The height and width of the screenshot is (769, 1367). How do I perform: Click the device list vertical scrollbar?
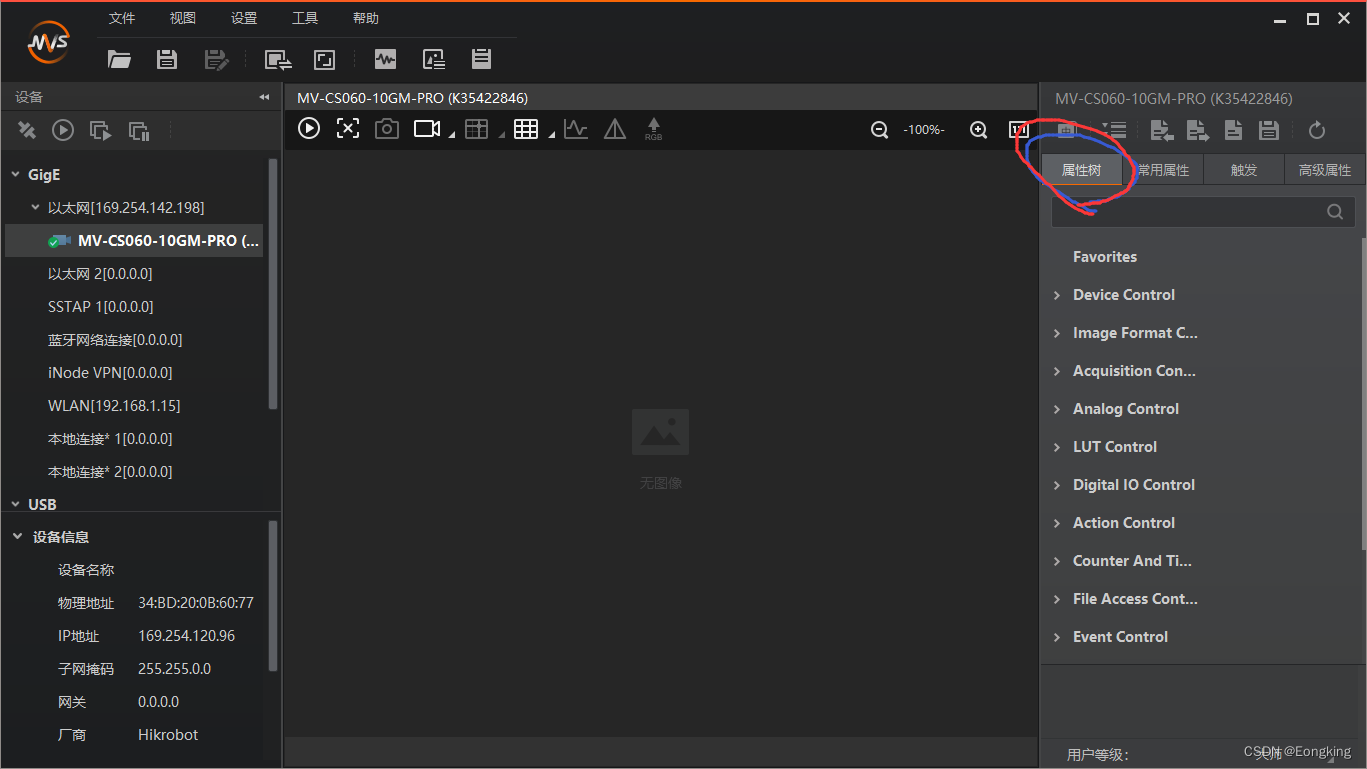(x=274, y=284)
